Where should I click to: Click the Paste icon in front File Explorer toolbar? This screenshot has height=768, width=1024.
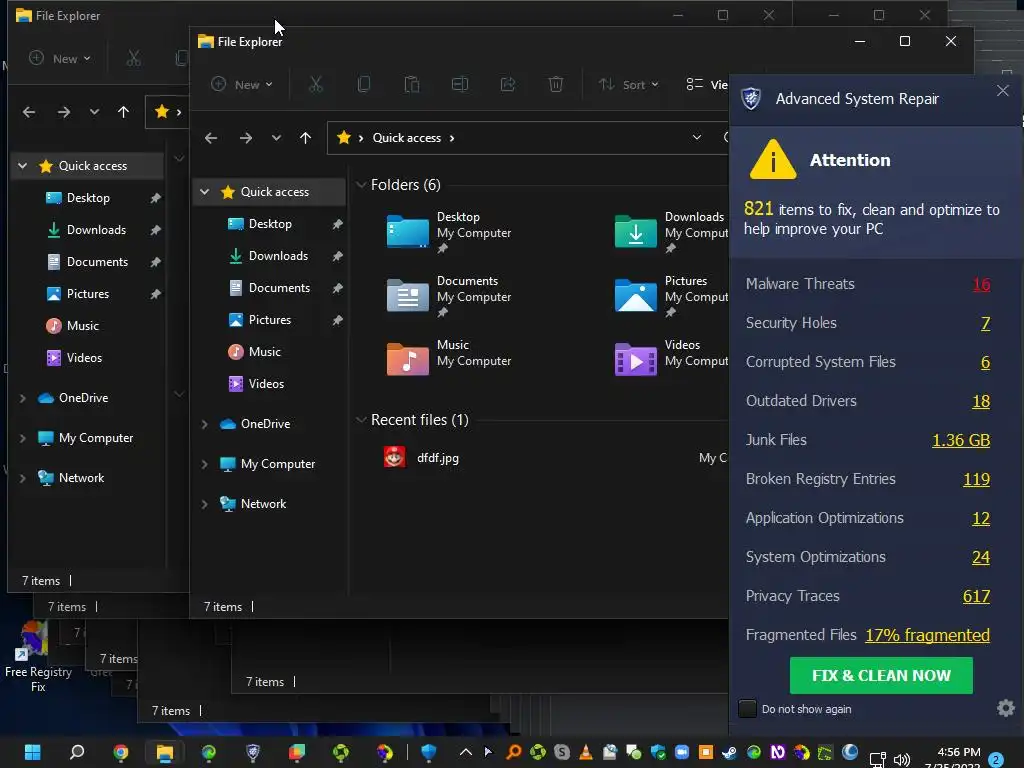click(411, 84)
